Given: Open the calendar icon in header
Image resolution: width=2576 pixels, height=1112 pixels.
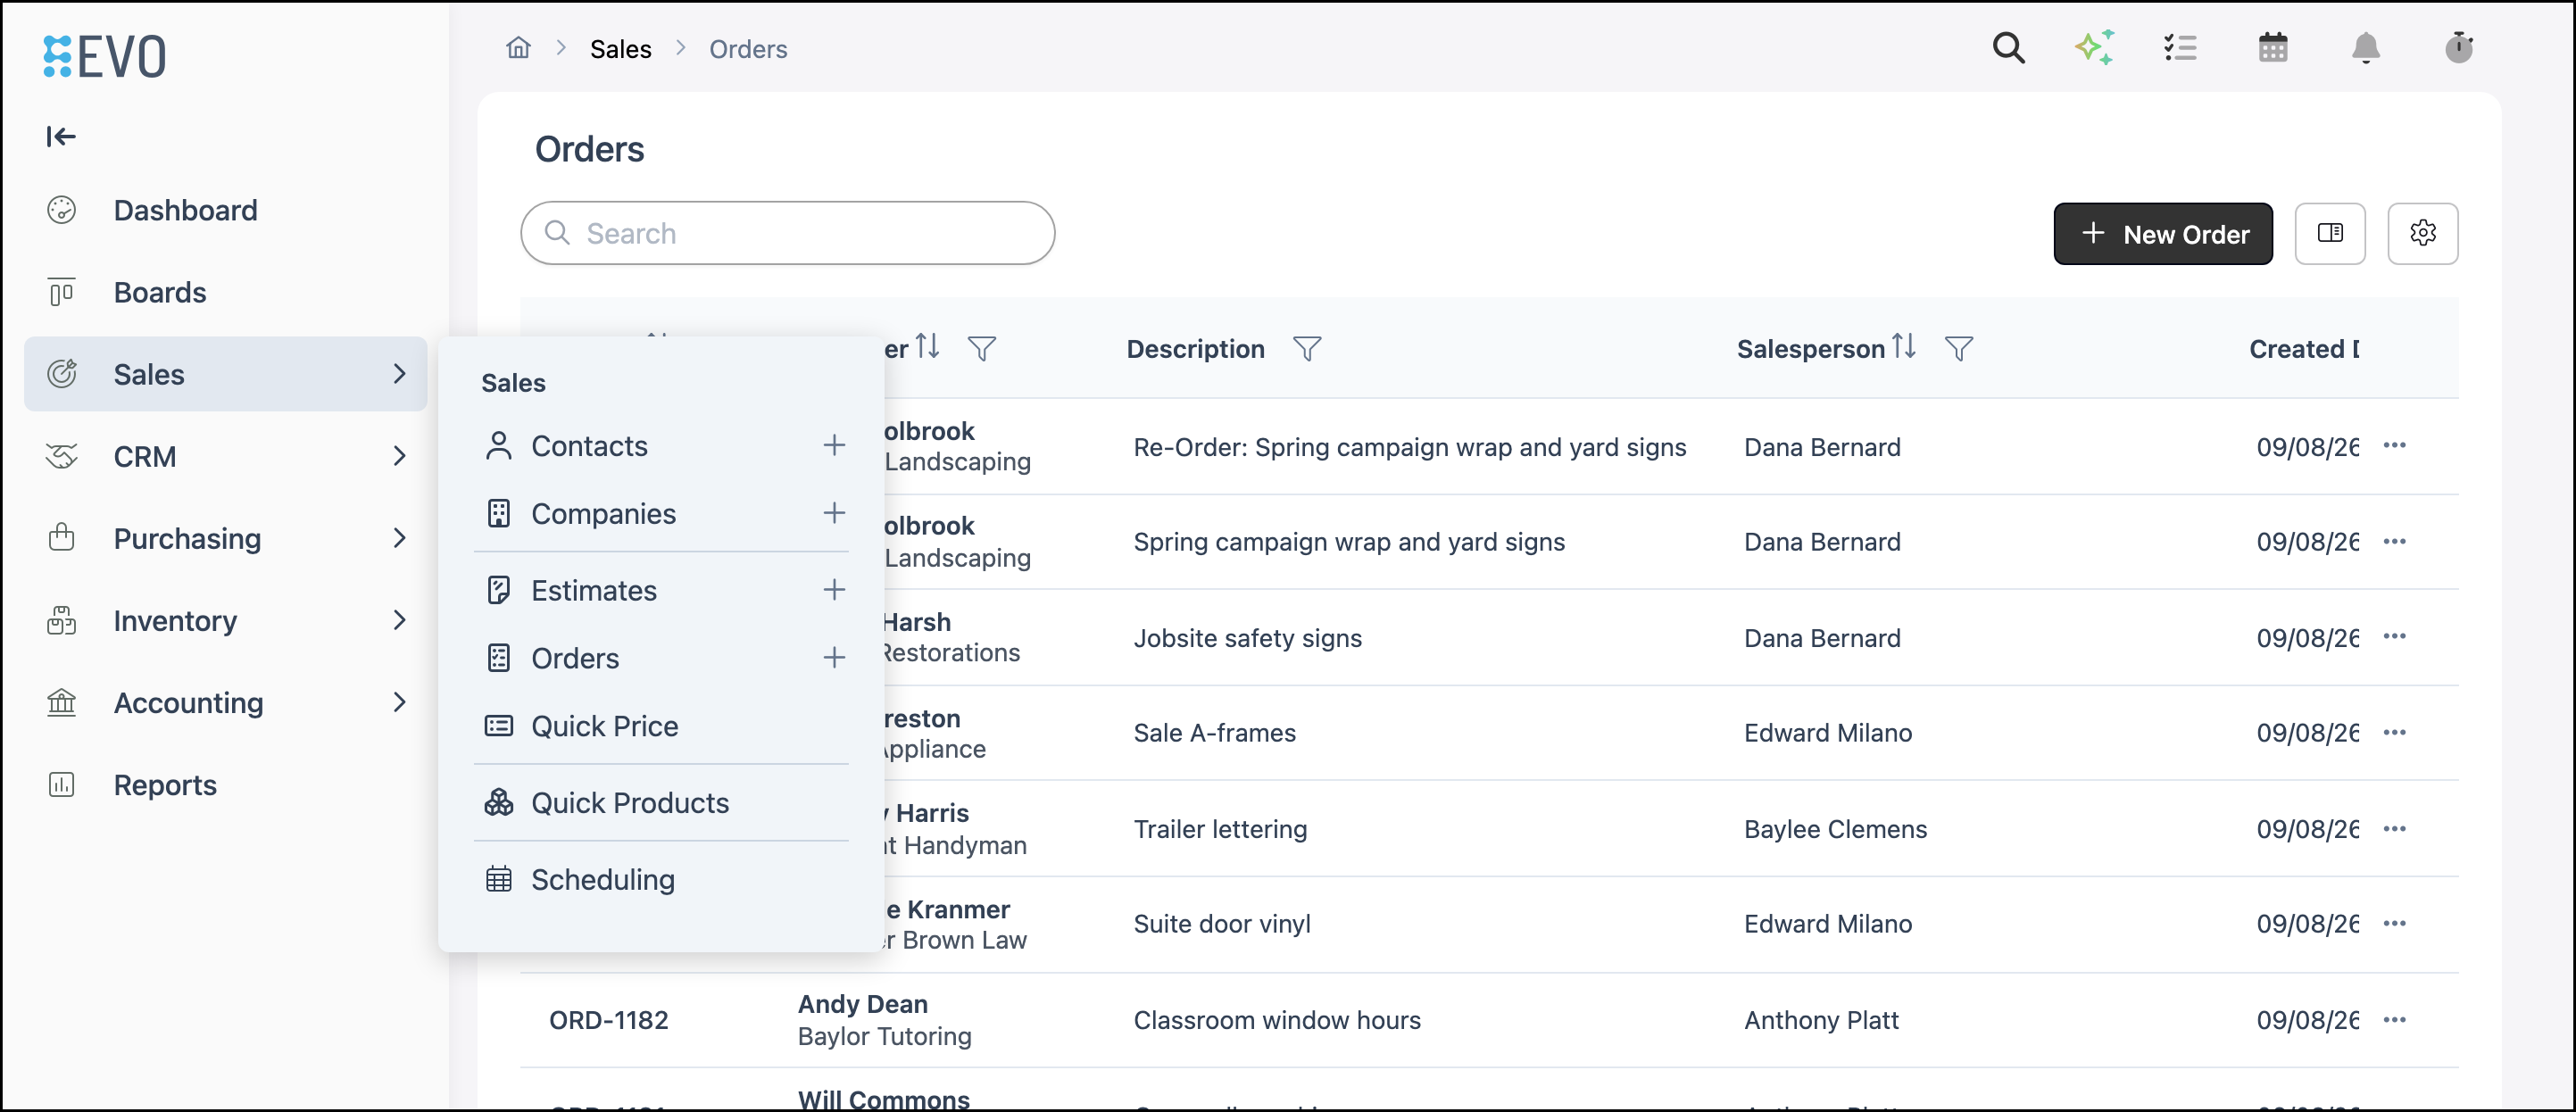Looking at the screenshot, I should 2272,48.
